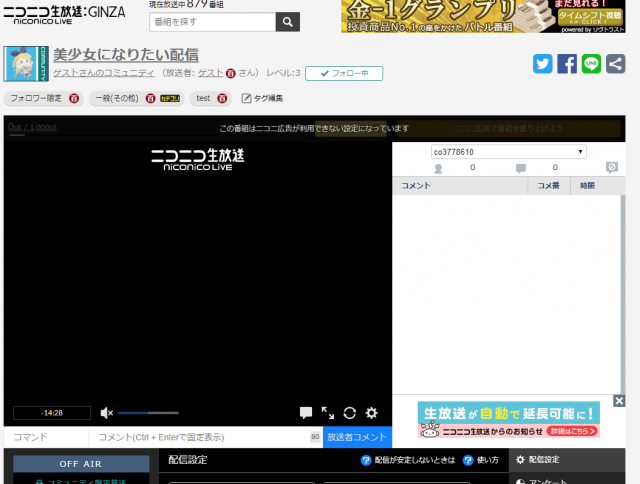The image size is (640, 484).
Task: Open player settings gear icon
Action: coord(371,413)
